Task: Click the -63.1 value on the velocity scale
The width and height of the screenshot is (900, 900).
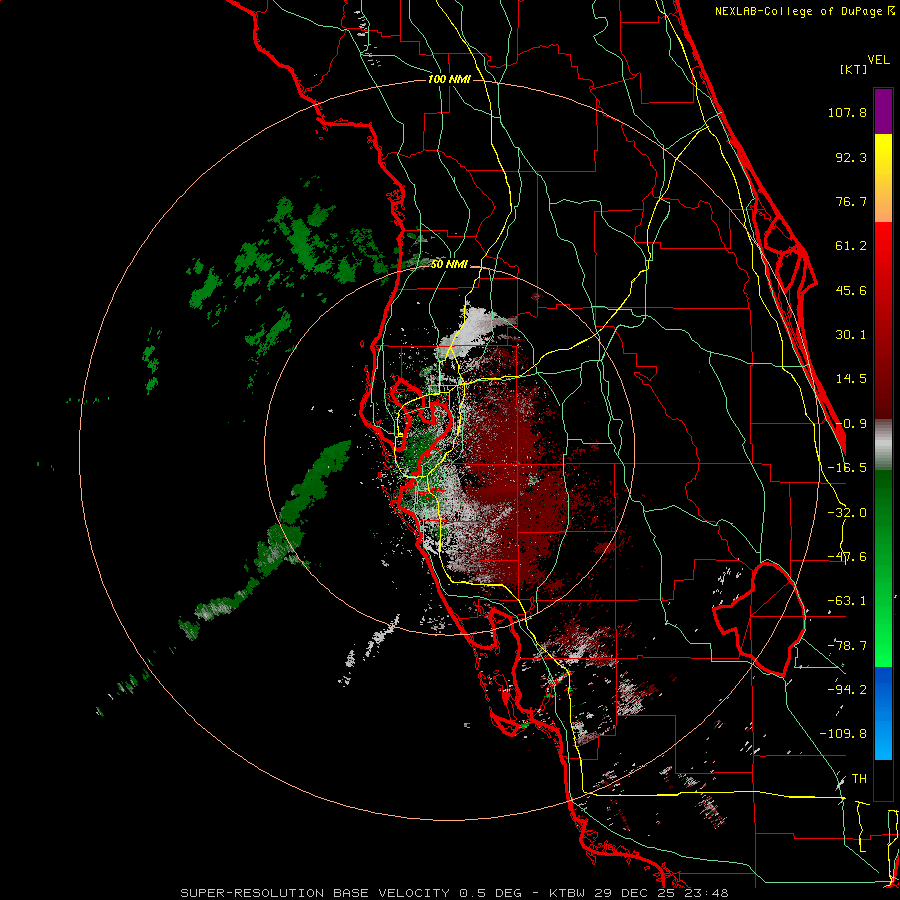Action: coord(847,601)
